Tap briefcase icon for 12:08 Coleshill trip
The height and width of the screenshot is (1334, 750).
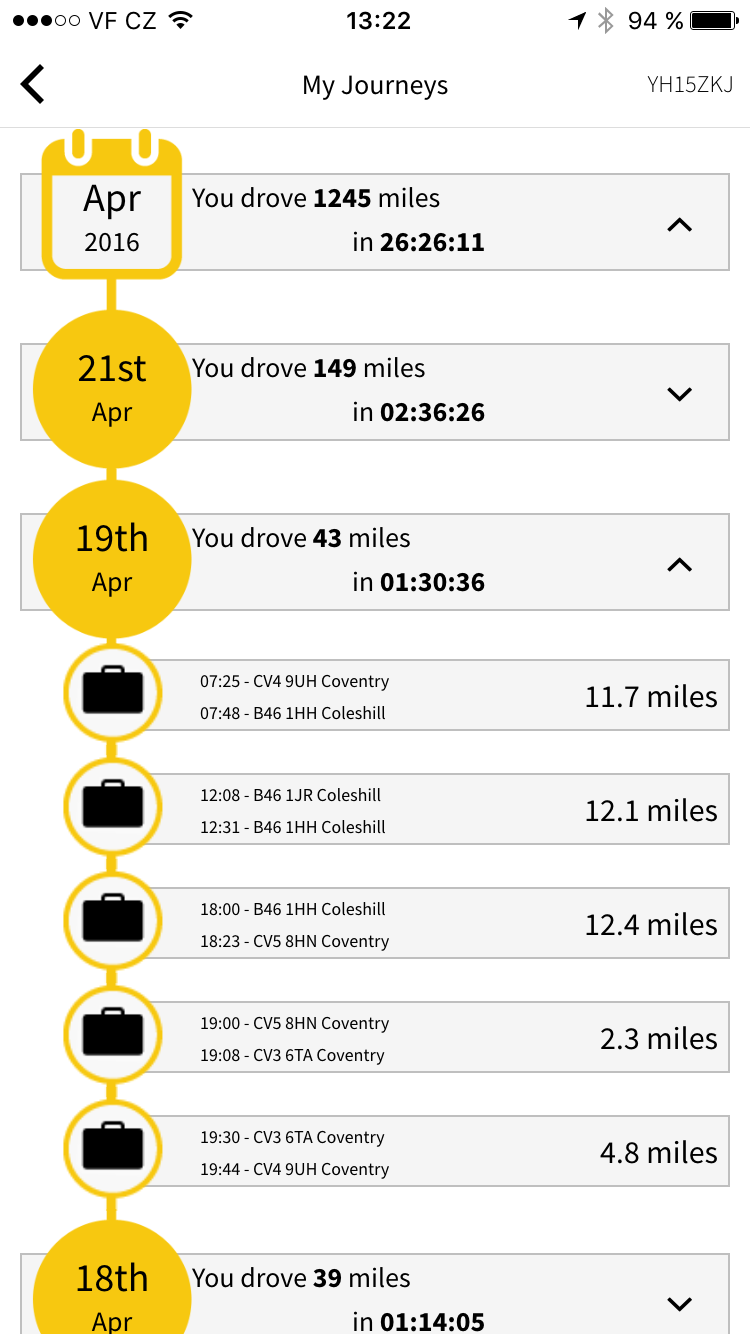click(x=112, y=805)
